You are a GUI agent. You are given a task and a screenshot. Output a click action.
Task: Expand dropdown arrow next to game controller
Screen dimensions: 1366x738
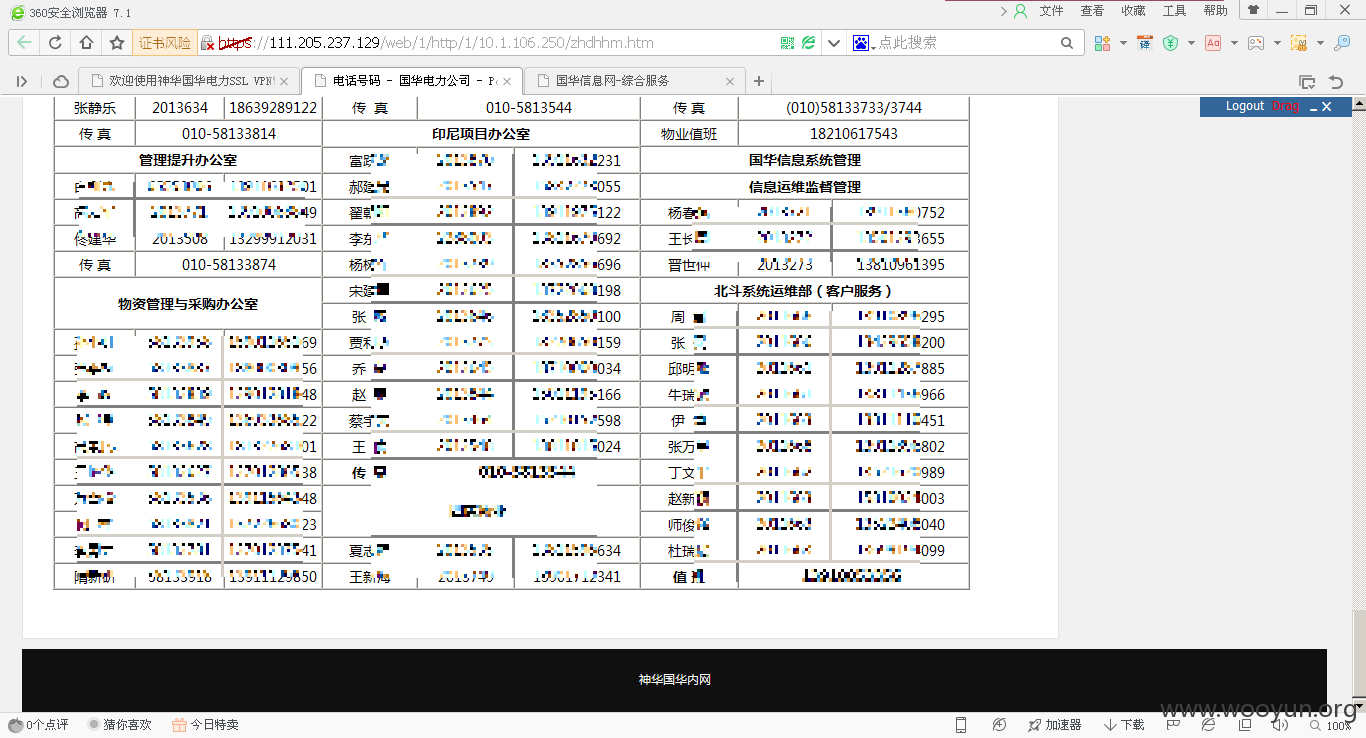(1277, 43)
